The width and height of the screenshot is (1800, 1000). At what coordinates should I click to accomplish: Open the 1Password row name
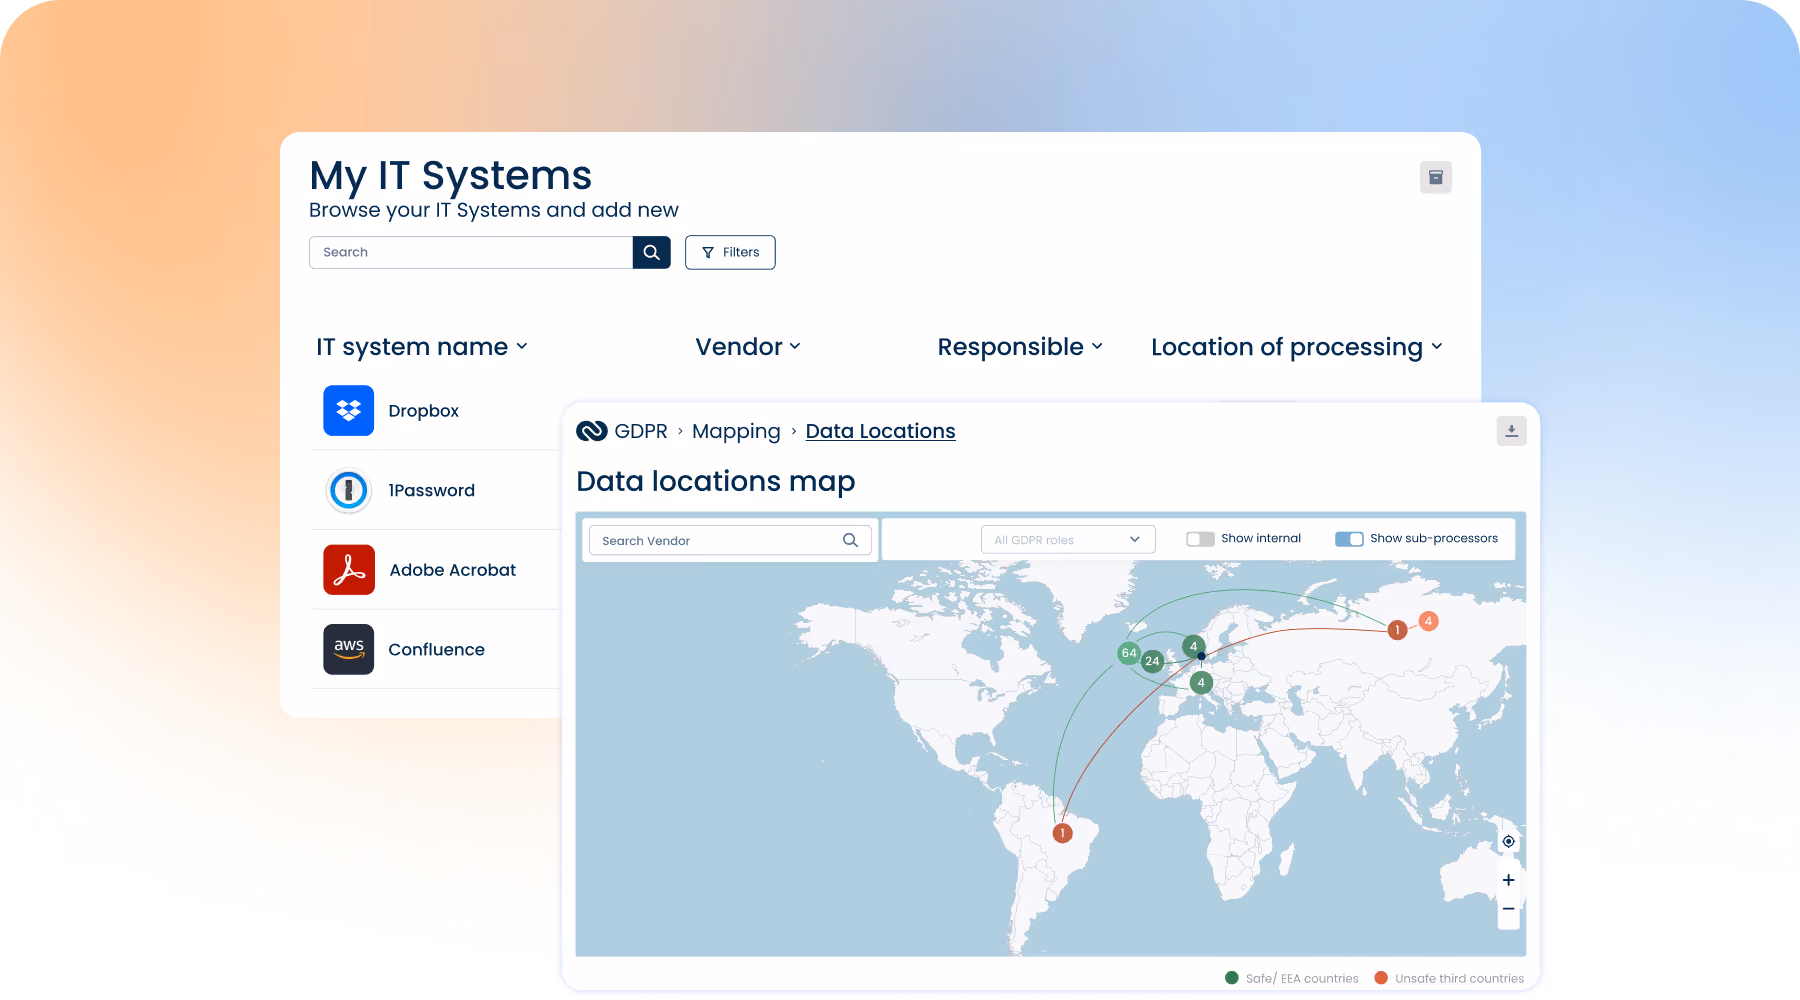(x=432, y=490)
